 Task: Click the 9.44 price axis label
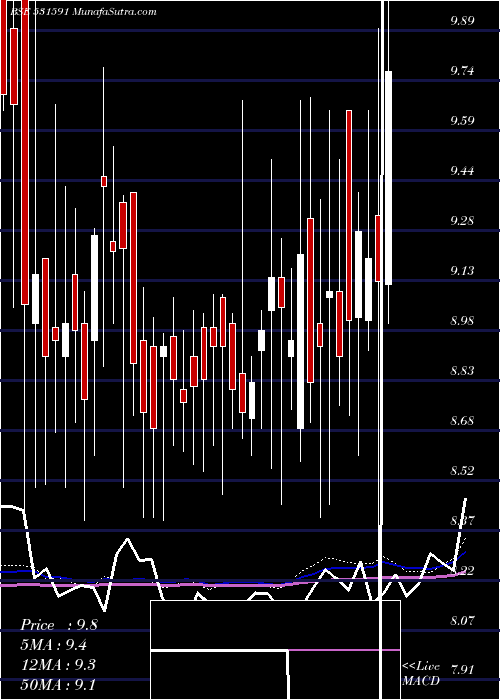pos(462,171)
